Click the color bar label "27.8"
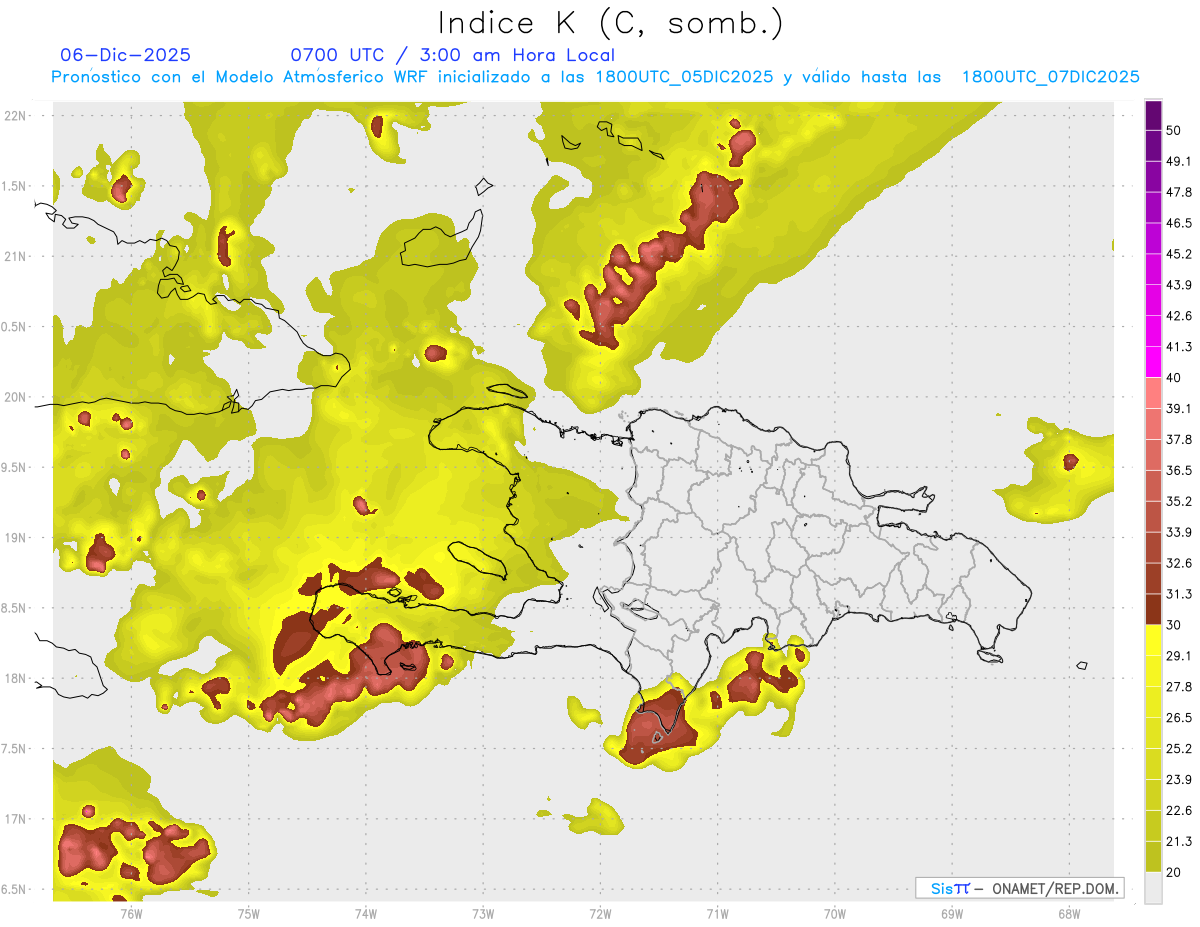Screen dimensions: 1200x927 point(1179,686)
